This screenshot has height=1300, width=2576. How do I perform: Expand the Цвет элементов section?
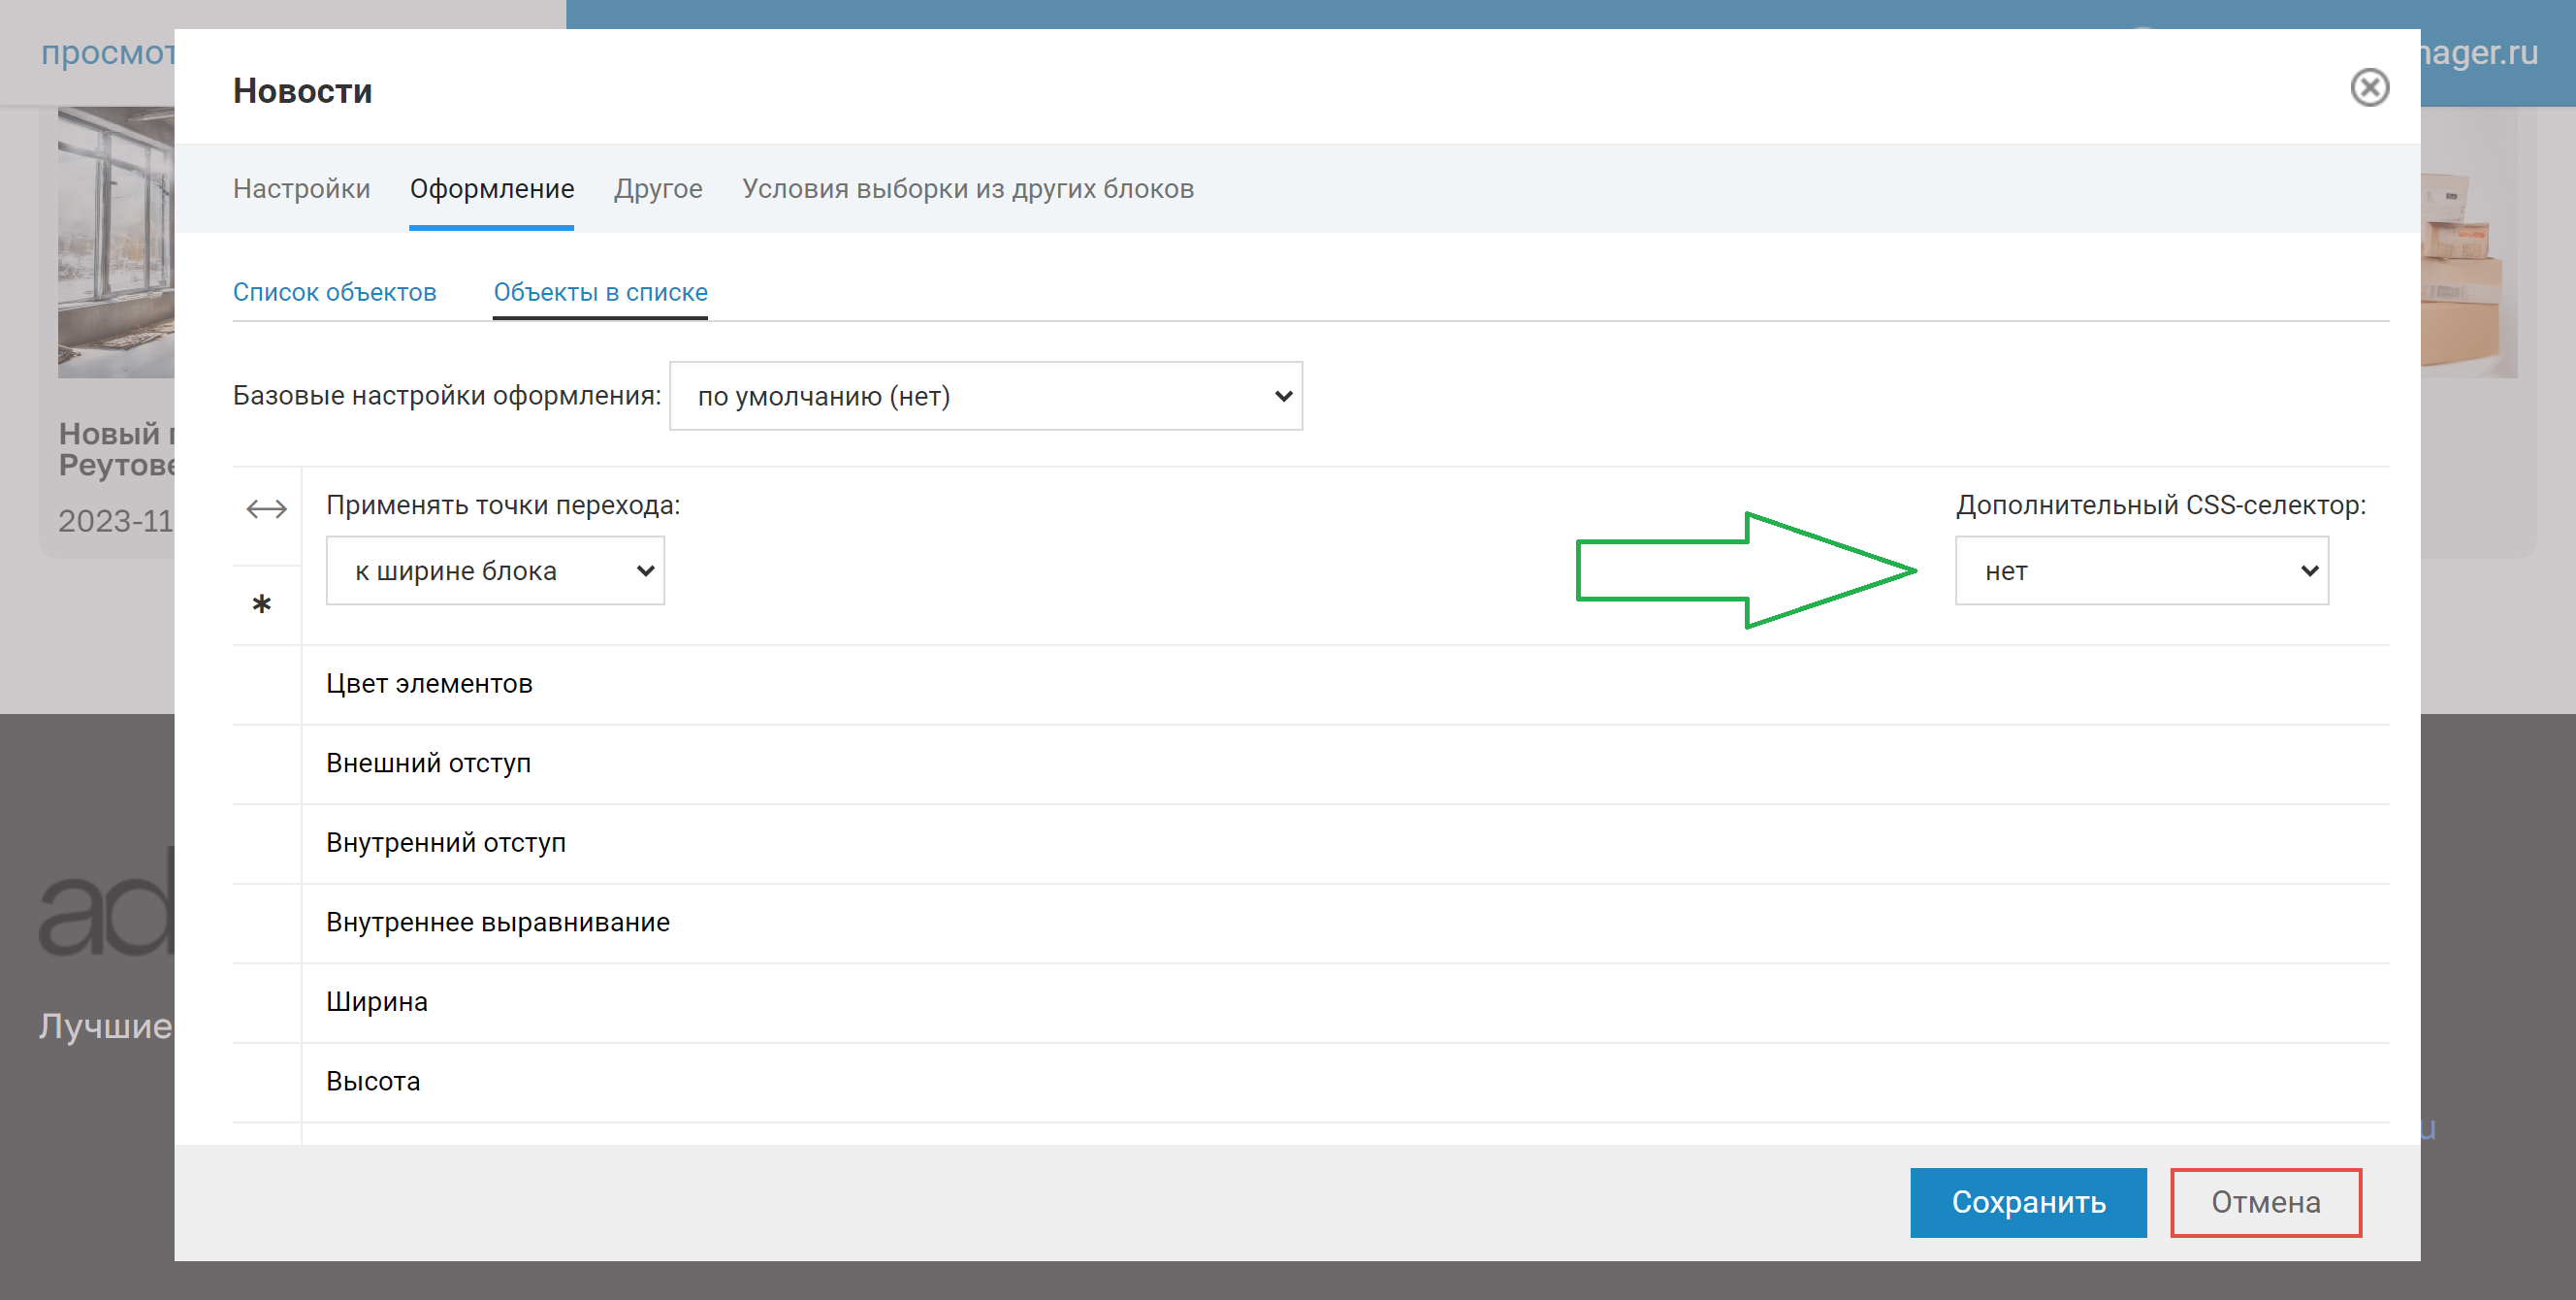[x=429, y=684]
